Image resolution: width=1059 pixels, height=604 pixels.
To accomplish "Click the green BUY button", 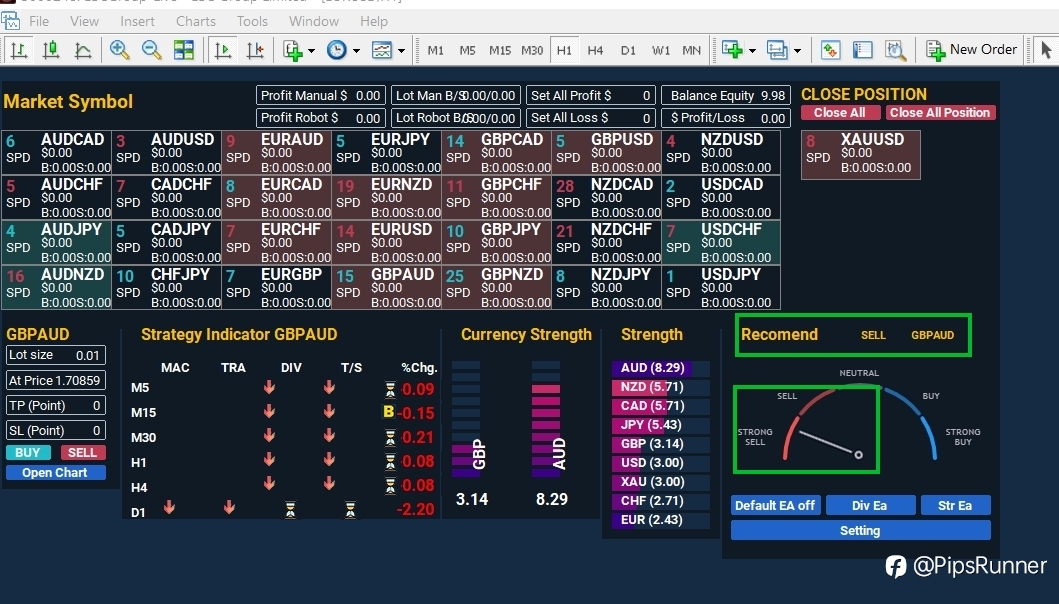I will coord(28,453).
